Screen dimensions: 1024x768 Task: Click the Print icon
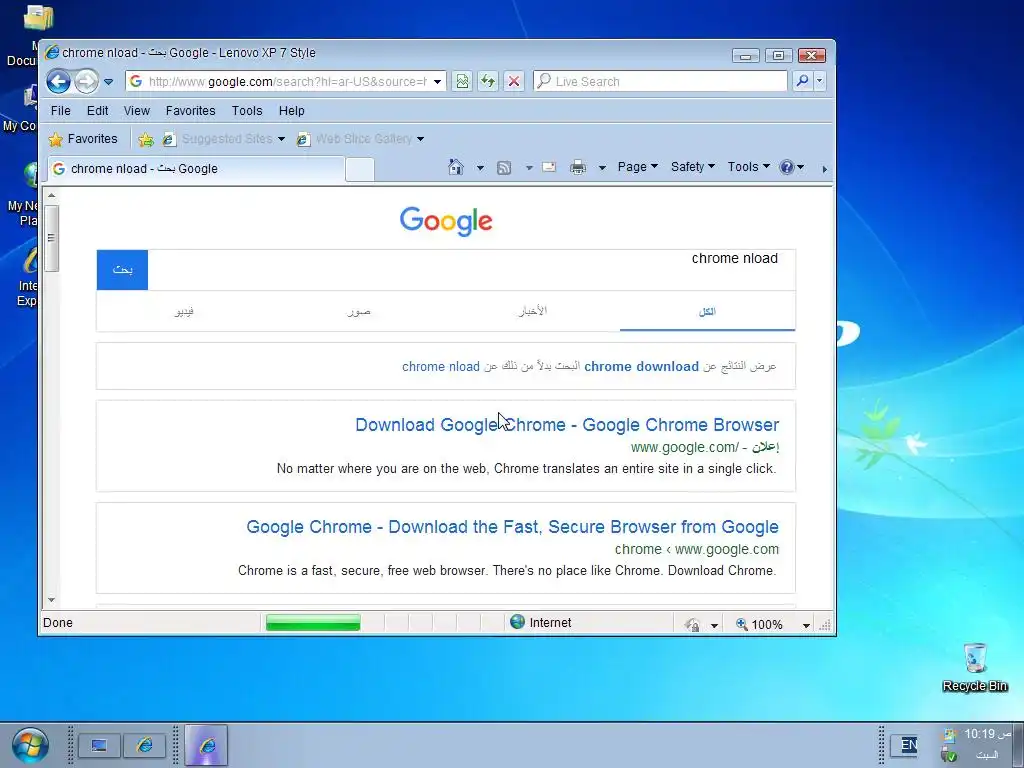[x=578, y=167]
